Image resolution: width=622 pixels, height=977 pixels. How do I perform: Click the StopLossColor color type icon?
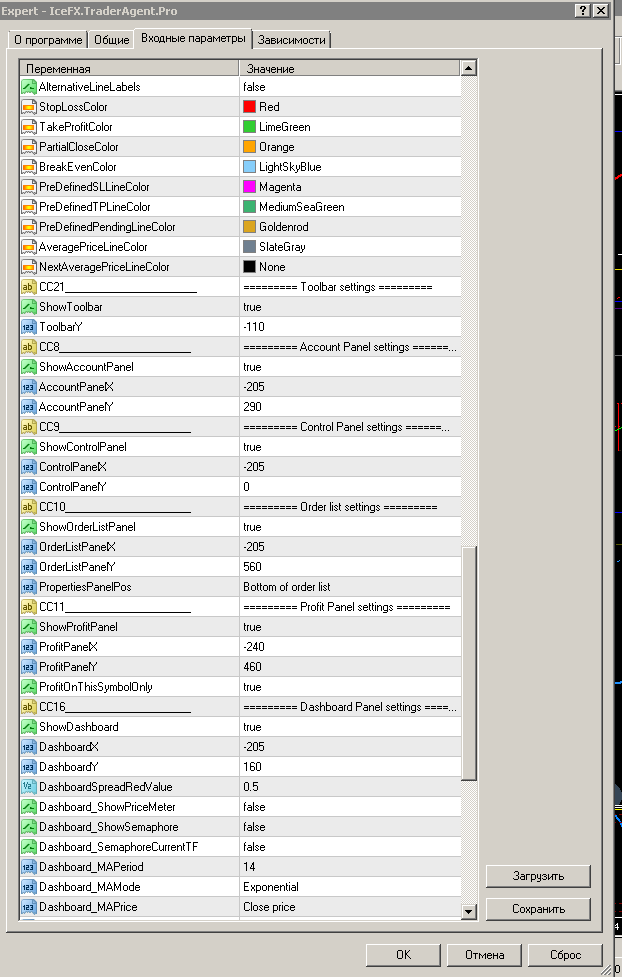[x=29, y=107]
